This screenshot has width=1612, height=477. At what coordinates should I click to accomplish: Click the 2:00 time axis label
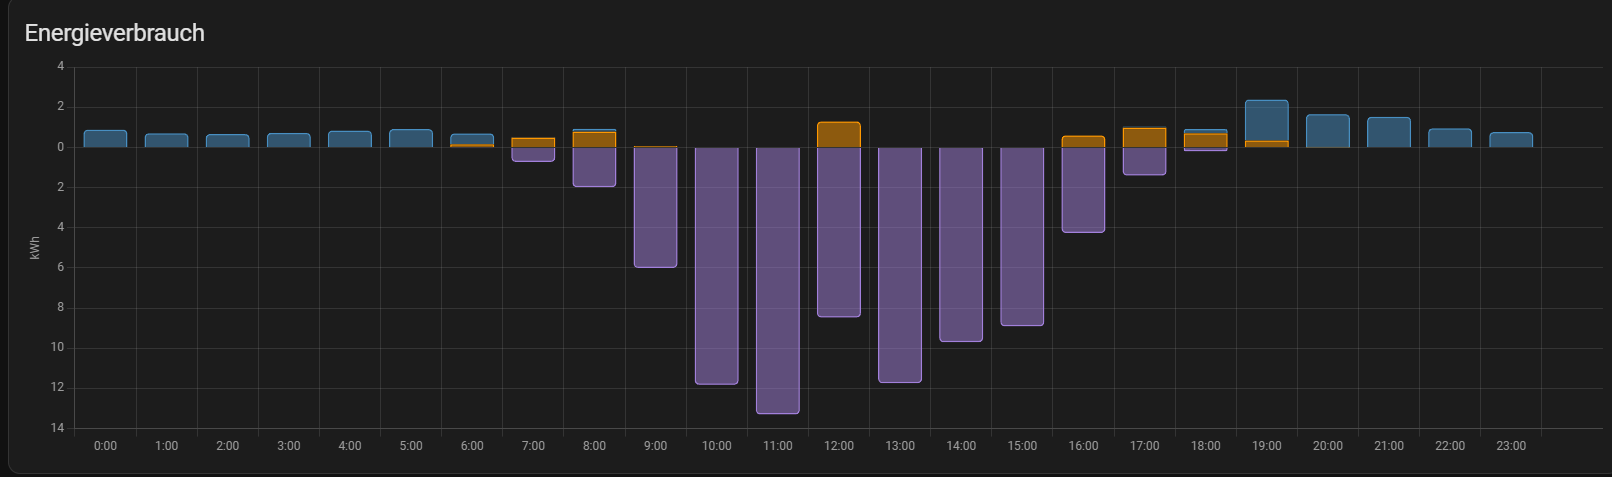click(227, 446)
